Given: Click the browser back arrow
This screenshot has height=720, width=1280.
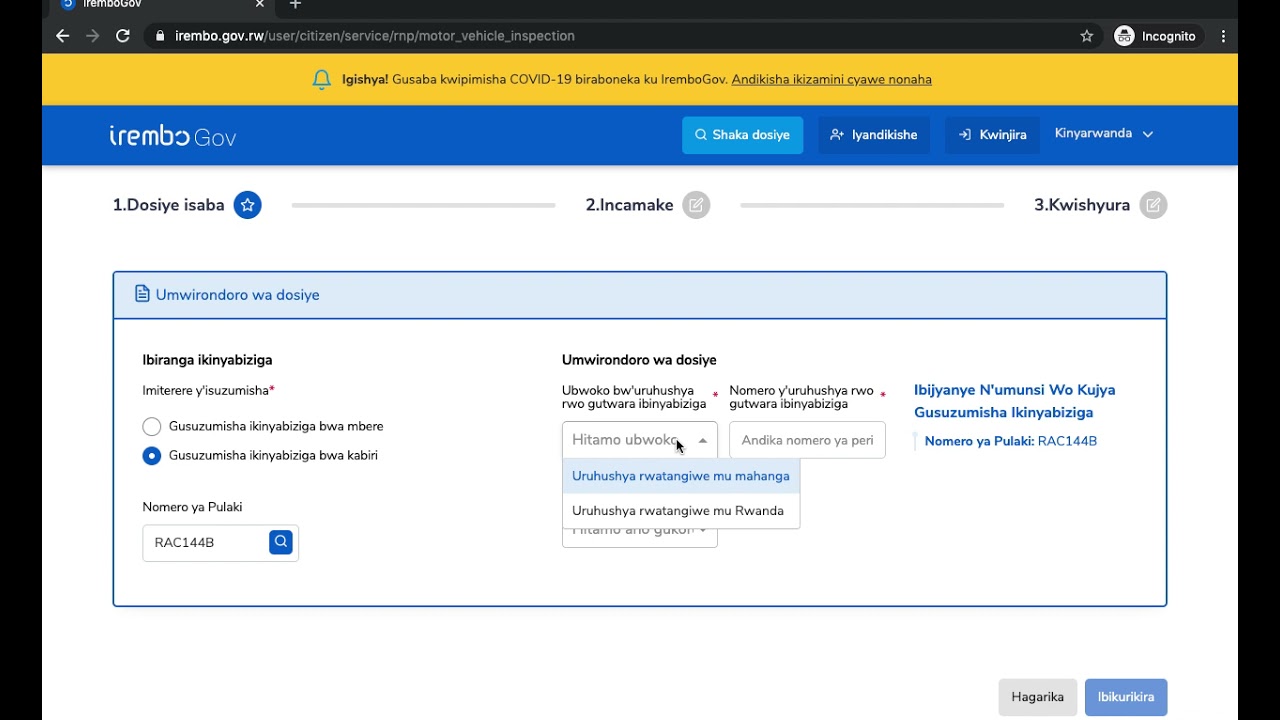Looking at the screenshot, I should pyautogui.click(x=63, y=36).
